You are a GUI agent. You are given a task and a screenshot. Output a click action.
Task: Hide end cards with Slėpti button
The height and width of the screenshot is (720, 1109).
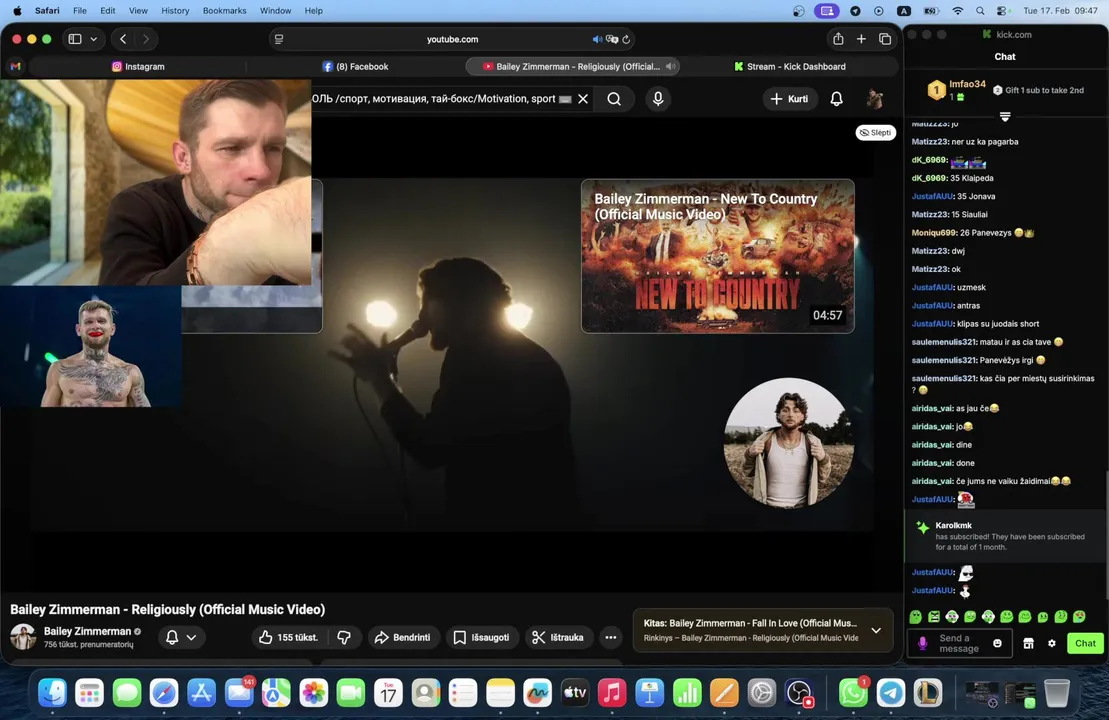click(876, 132)
